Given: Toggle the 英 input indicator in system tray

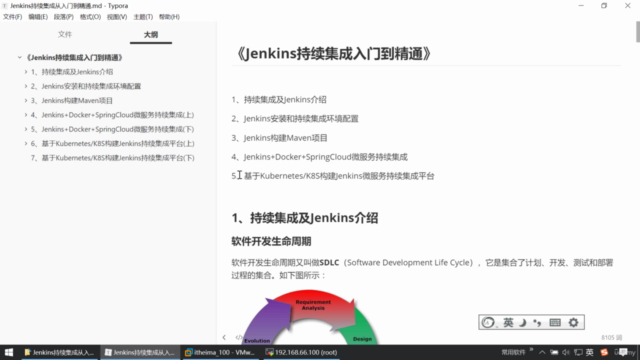Looking at the screenshot, I should (x=589, y=352).
